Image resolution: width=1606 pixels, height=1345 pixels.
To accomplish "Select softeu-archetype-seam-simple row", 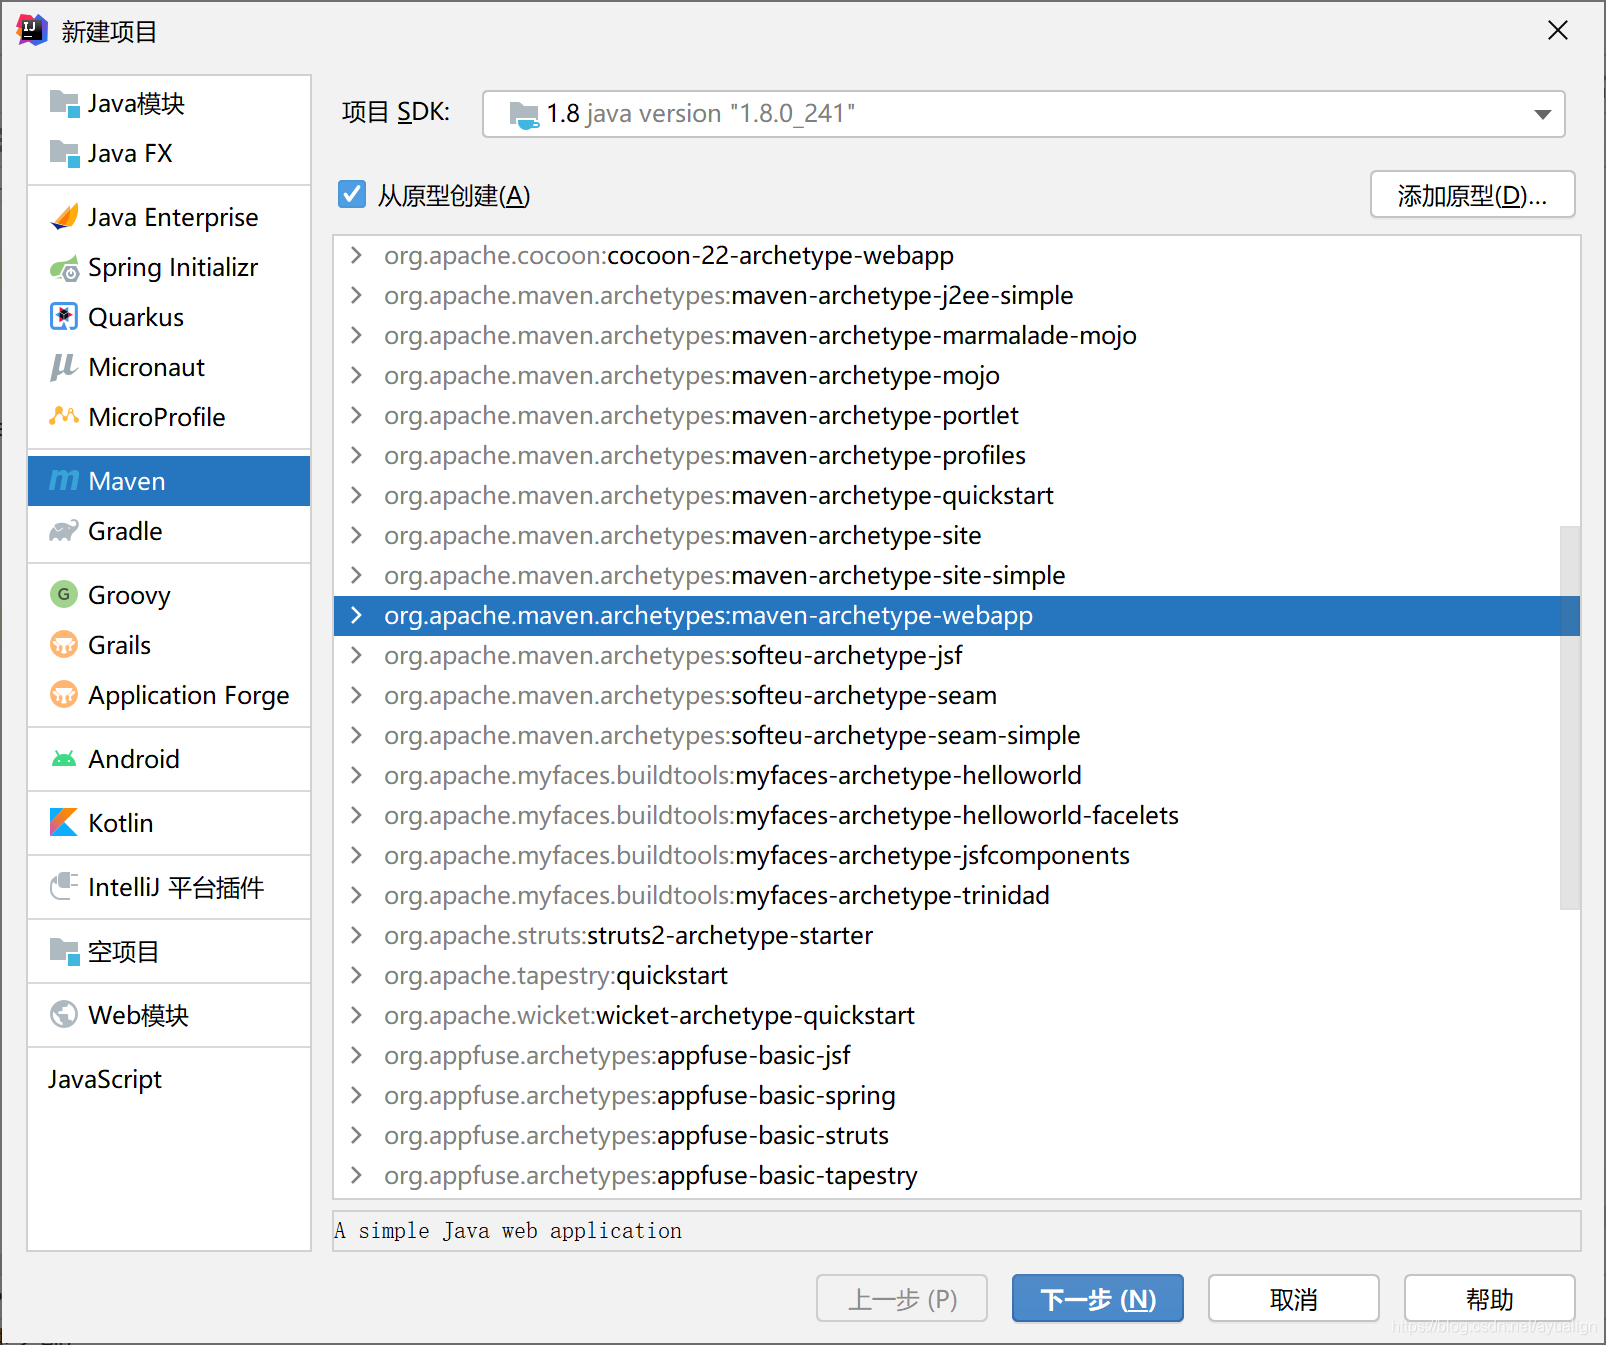I will point(957,735).
